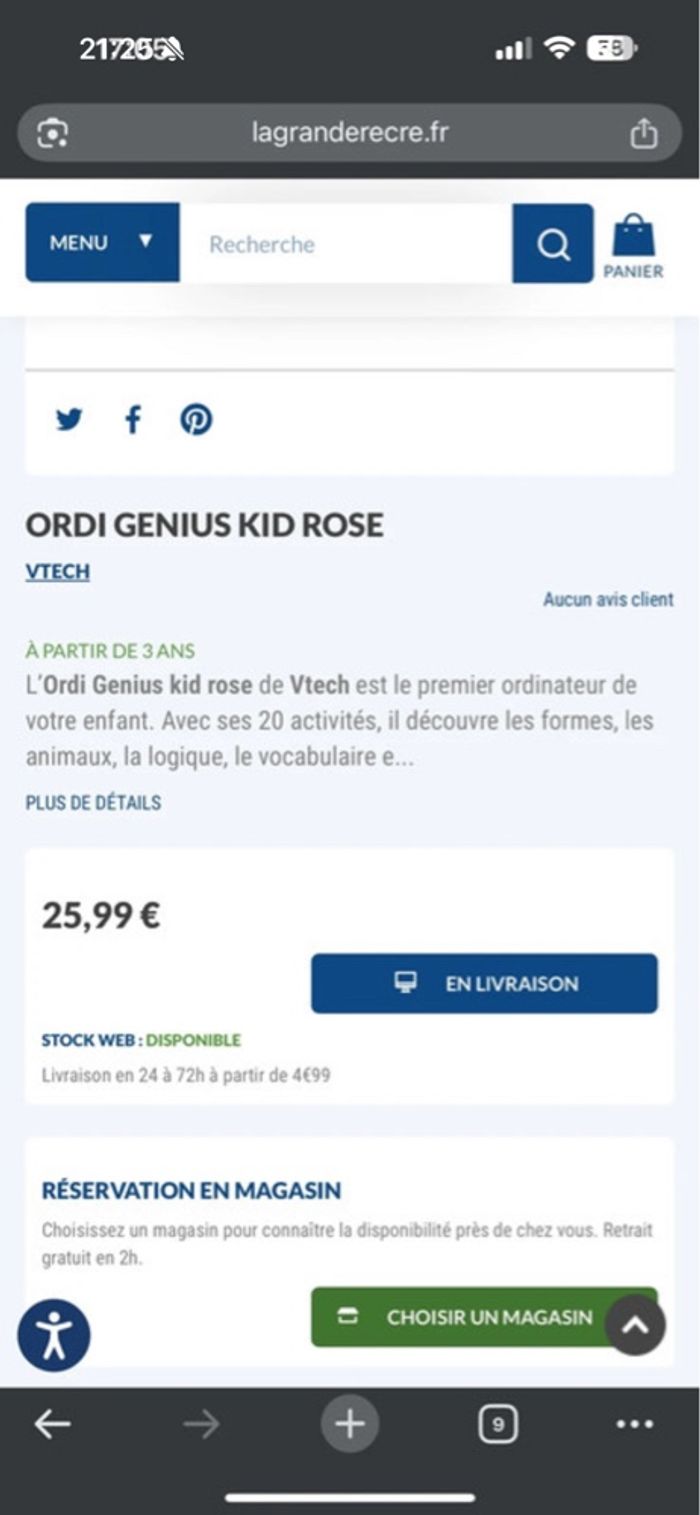Share product on Twitter
The height and width of the screenshot is (1515, 700).
tap(69, 419)
